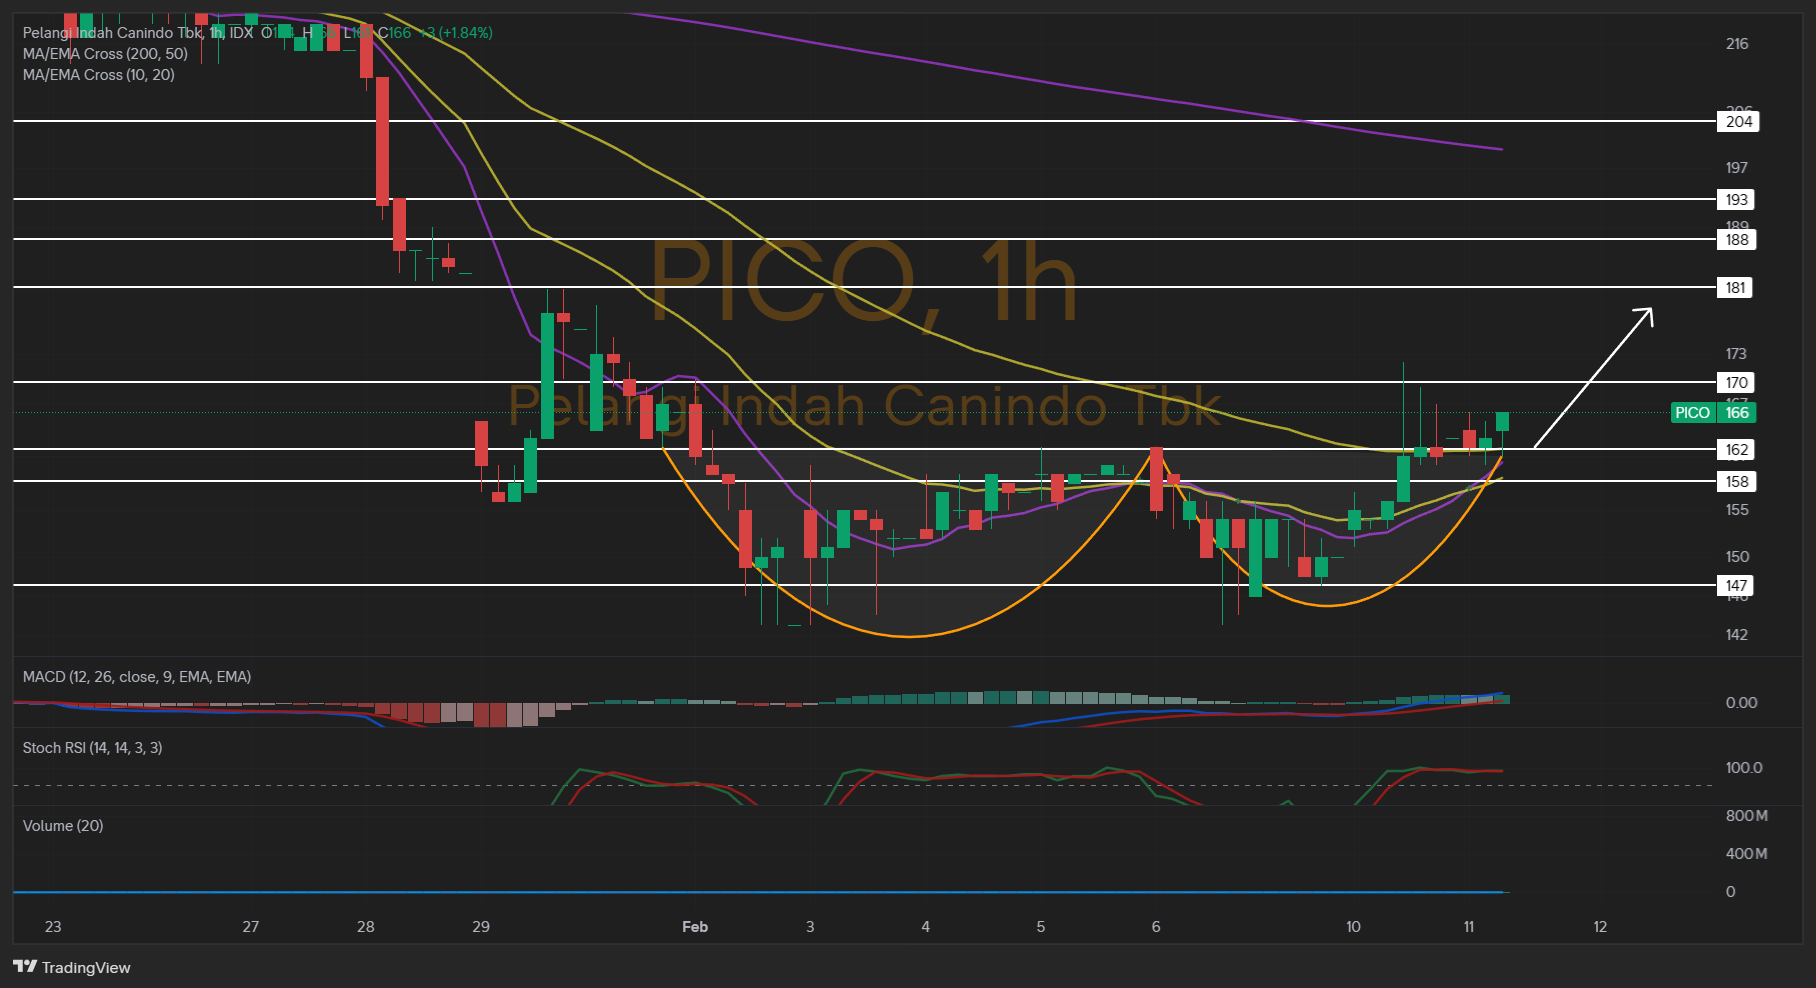Click the PICO 166 current price label
Viewport: 1816px width, 988px height.
point(1713,413)
